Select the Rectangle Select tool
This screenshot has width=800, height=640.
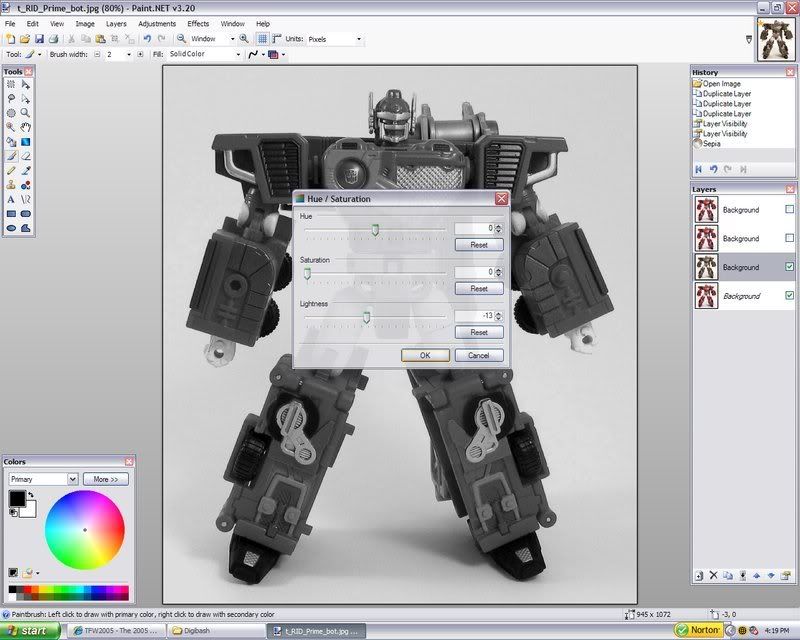(11, 85)
